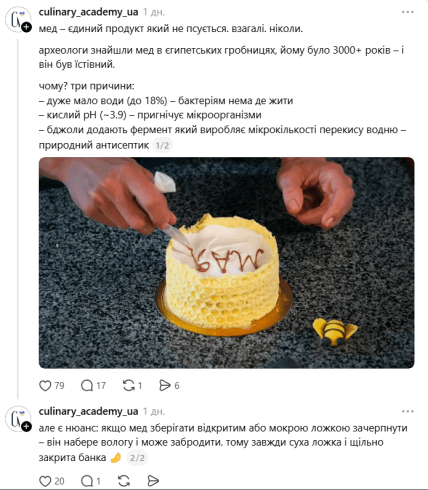The image size is (428, 490).
Task: Follow via plus badge on second avatar
Action: pyautogui.click(x=26, y=427)
